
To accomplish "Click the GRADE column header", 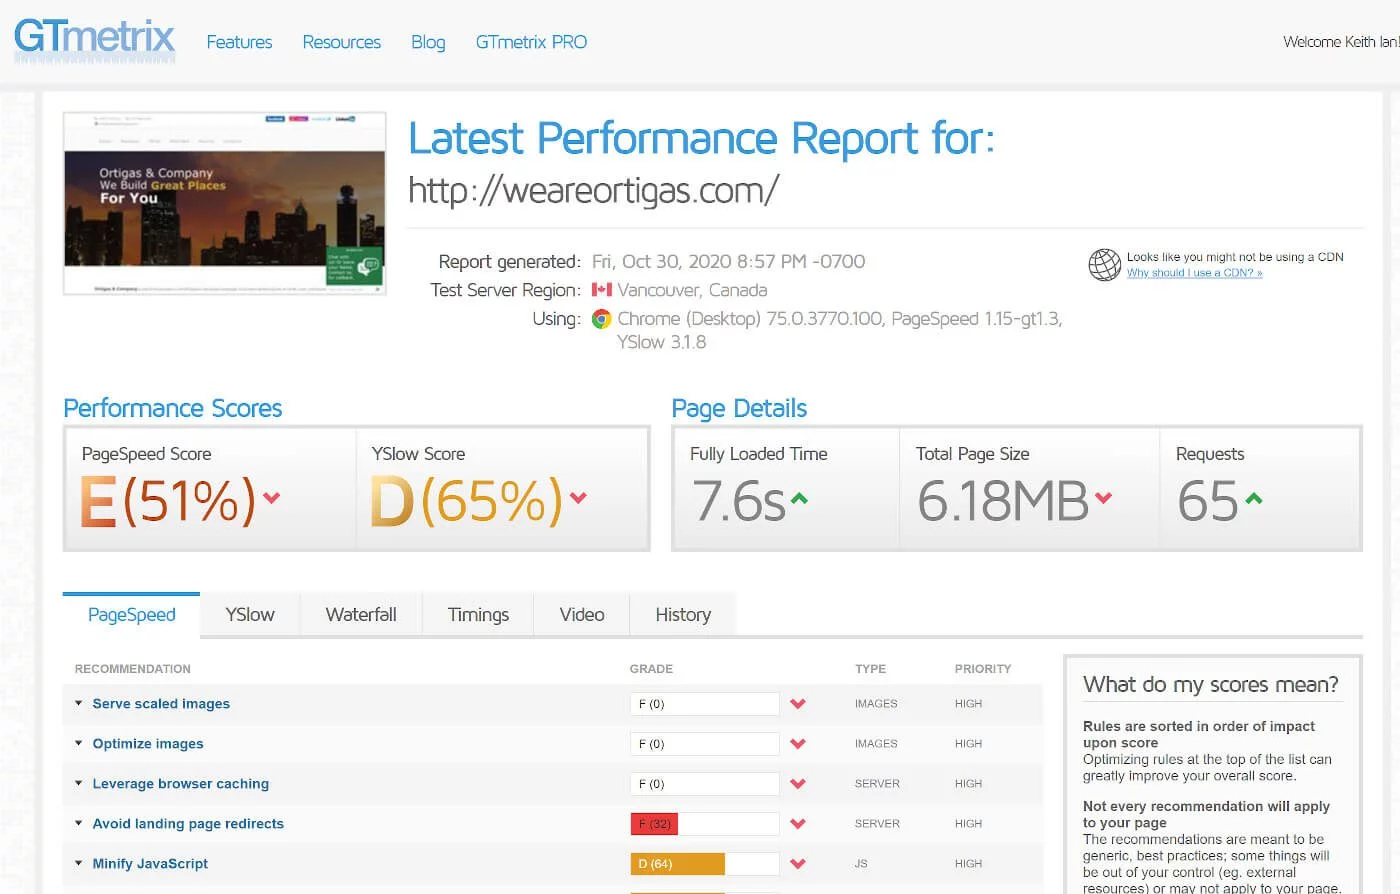I will point(651,669).
